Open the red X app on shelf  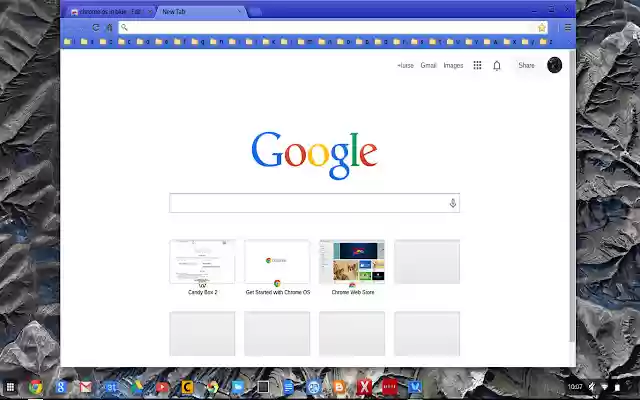(x=364, y=387)
